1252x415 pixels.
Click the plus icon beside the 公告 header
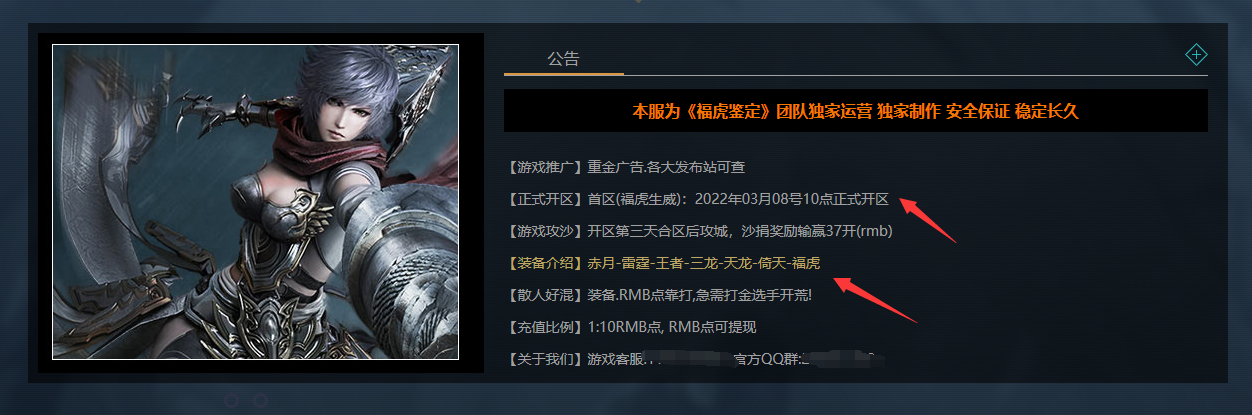[1196, 55]
